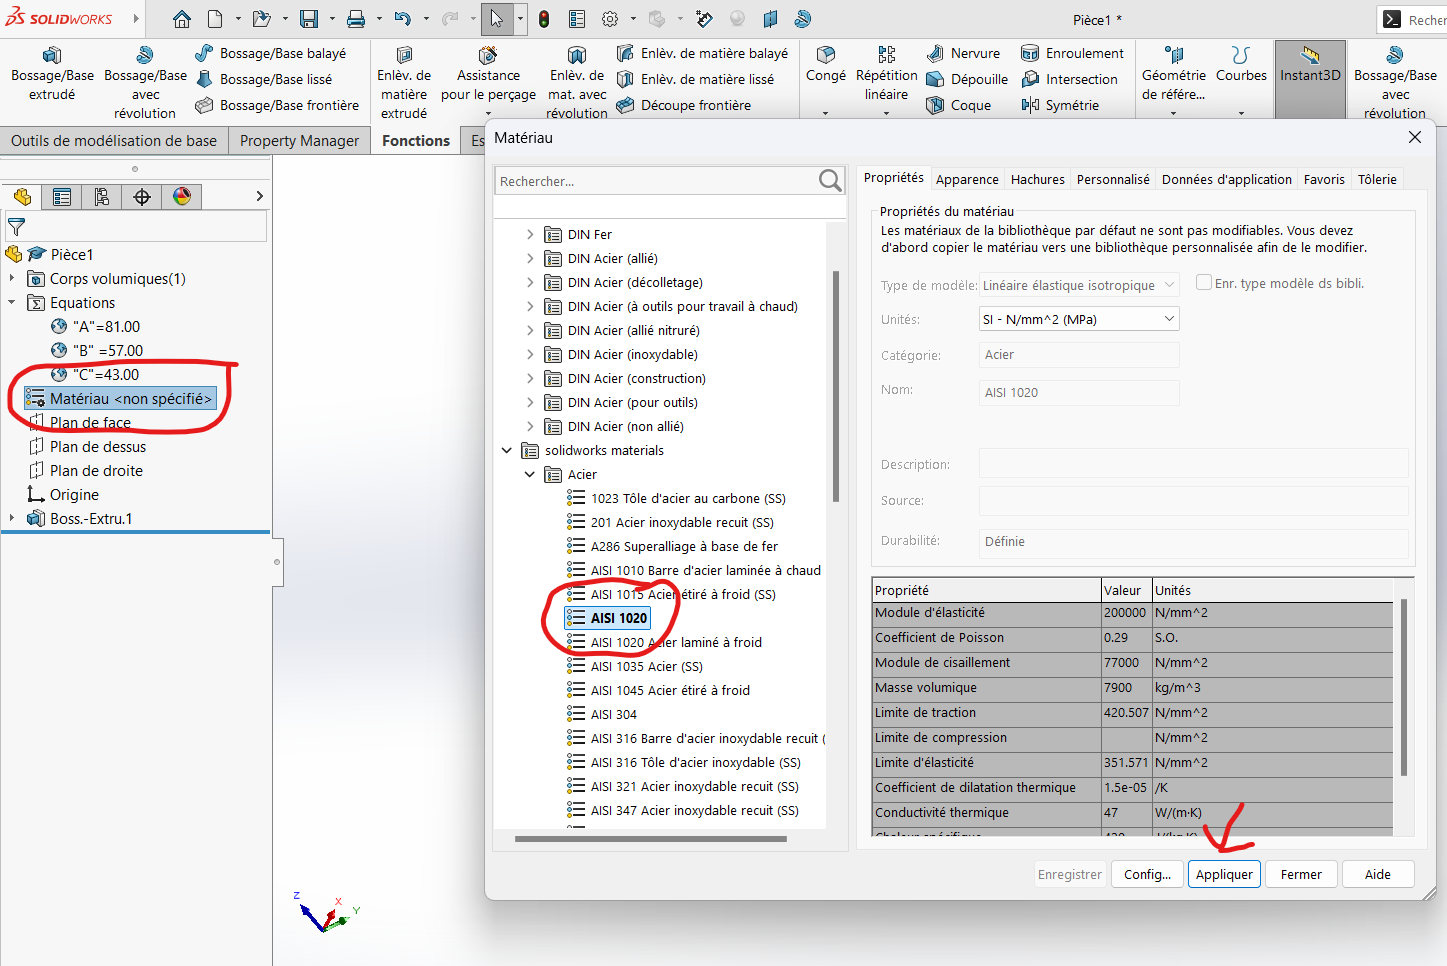Viewport: 1447px width, 966px height.
Task: Undo the last action
Action: pos(402,19)
